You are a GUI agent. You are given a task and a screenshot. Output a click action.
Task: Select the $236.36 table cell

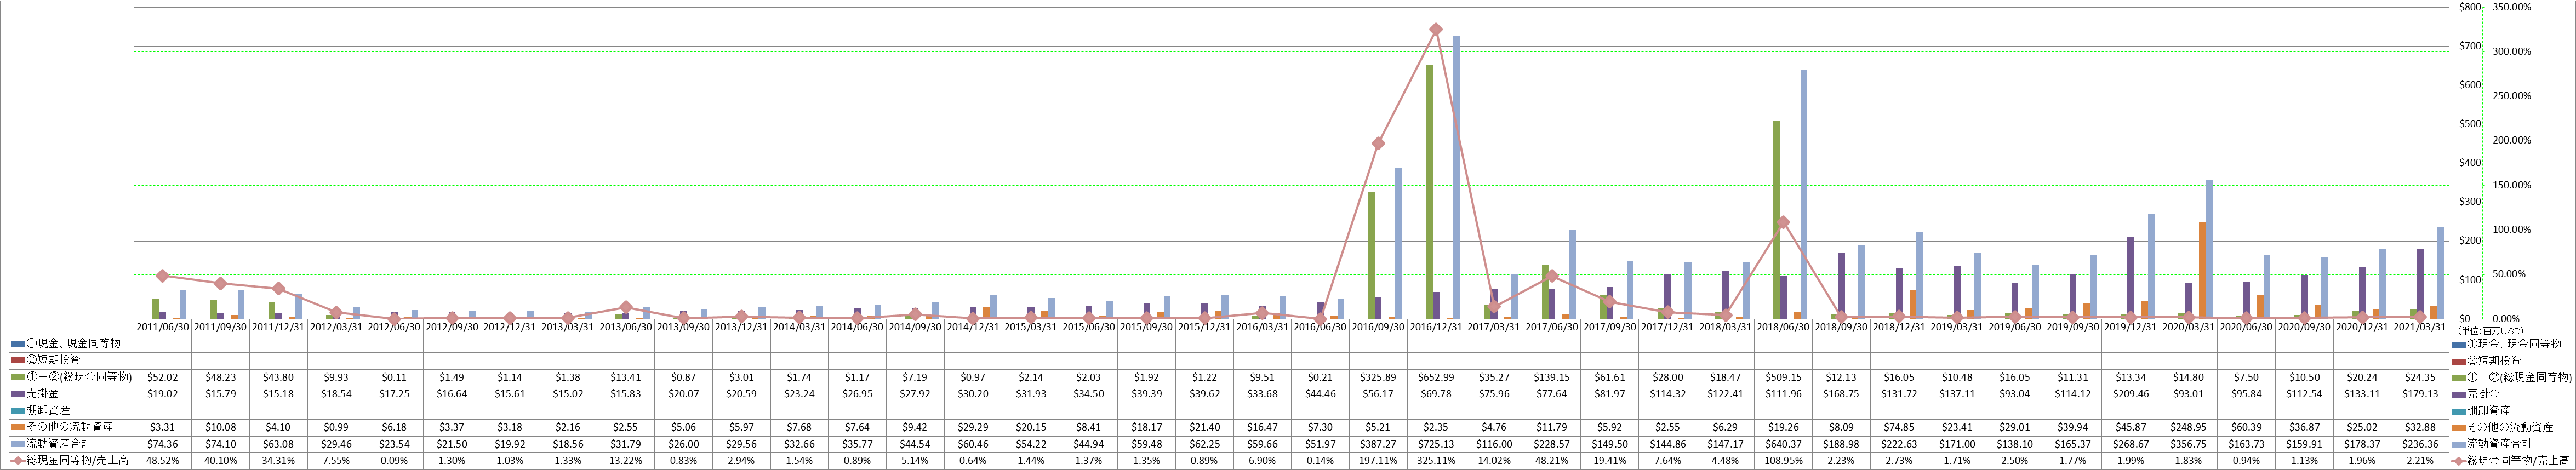(x=2420, y=443)
